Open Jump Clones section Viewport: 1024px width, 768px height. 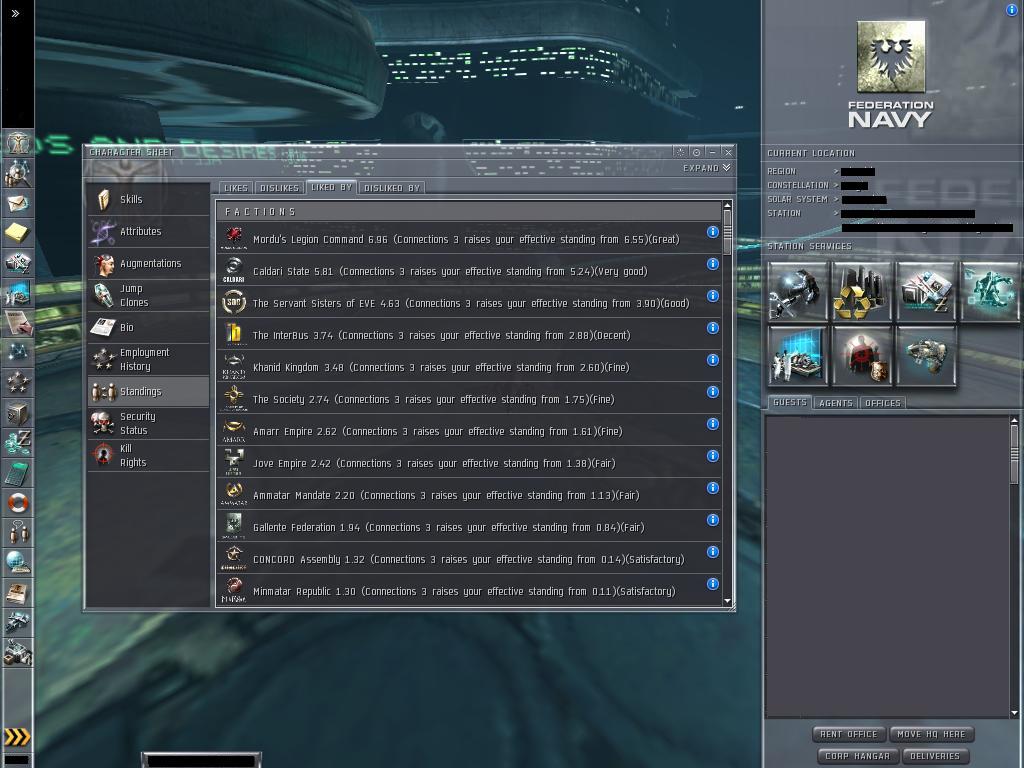[x=148, y=296]
